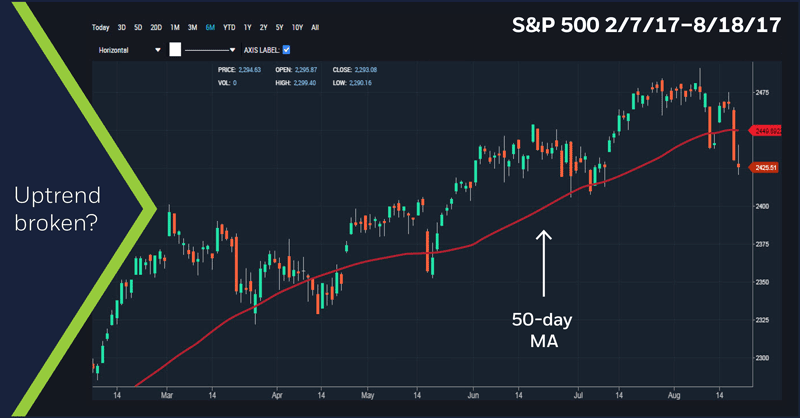Show year-to-date with YTD
The image size is (800, 418).
(x=230, y=27)
